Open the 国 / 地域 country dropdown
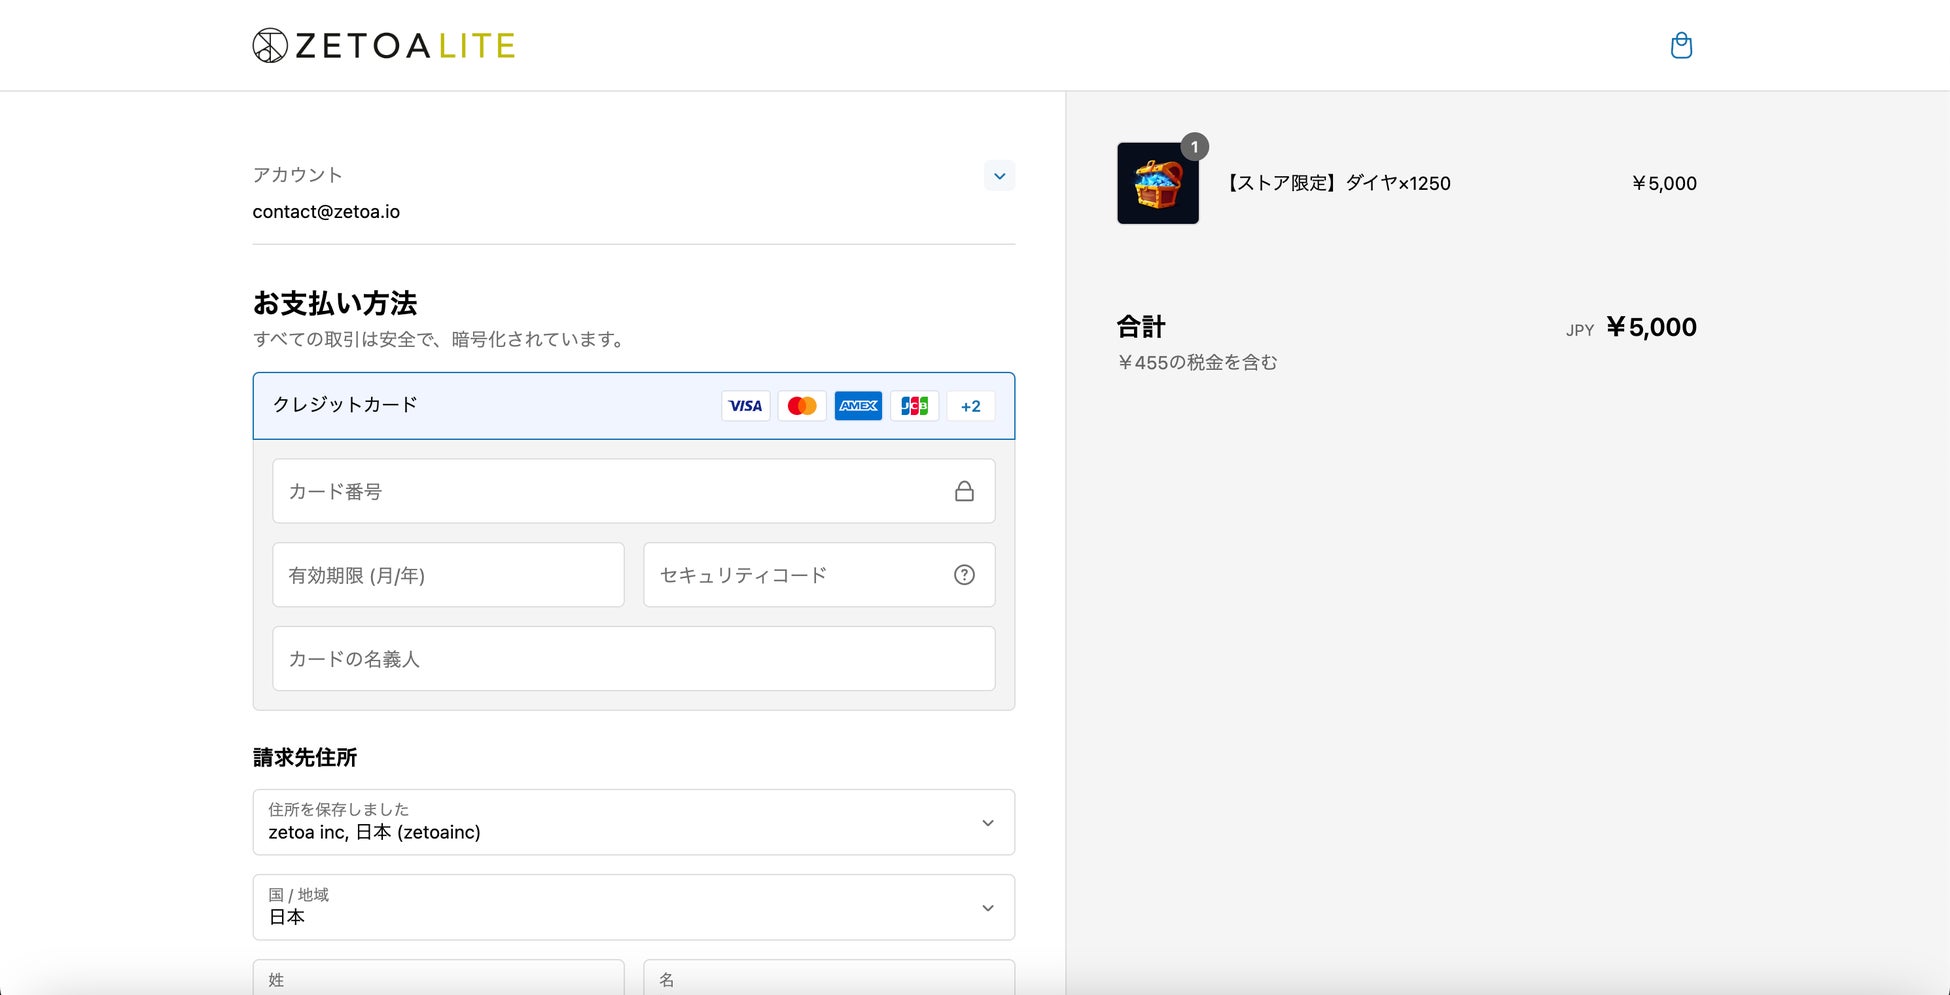 tap(634, 907)
